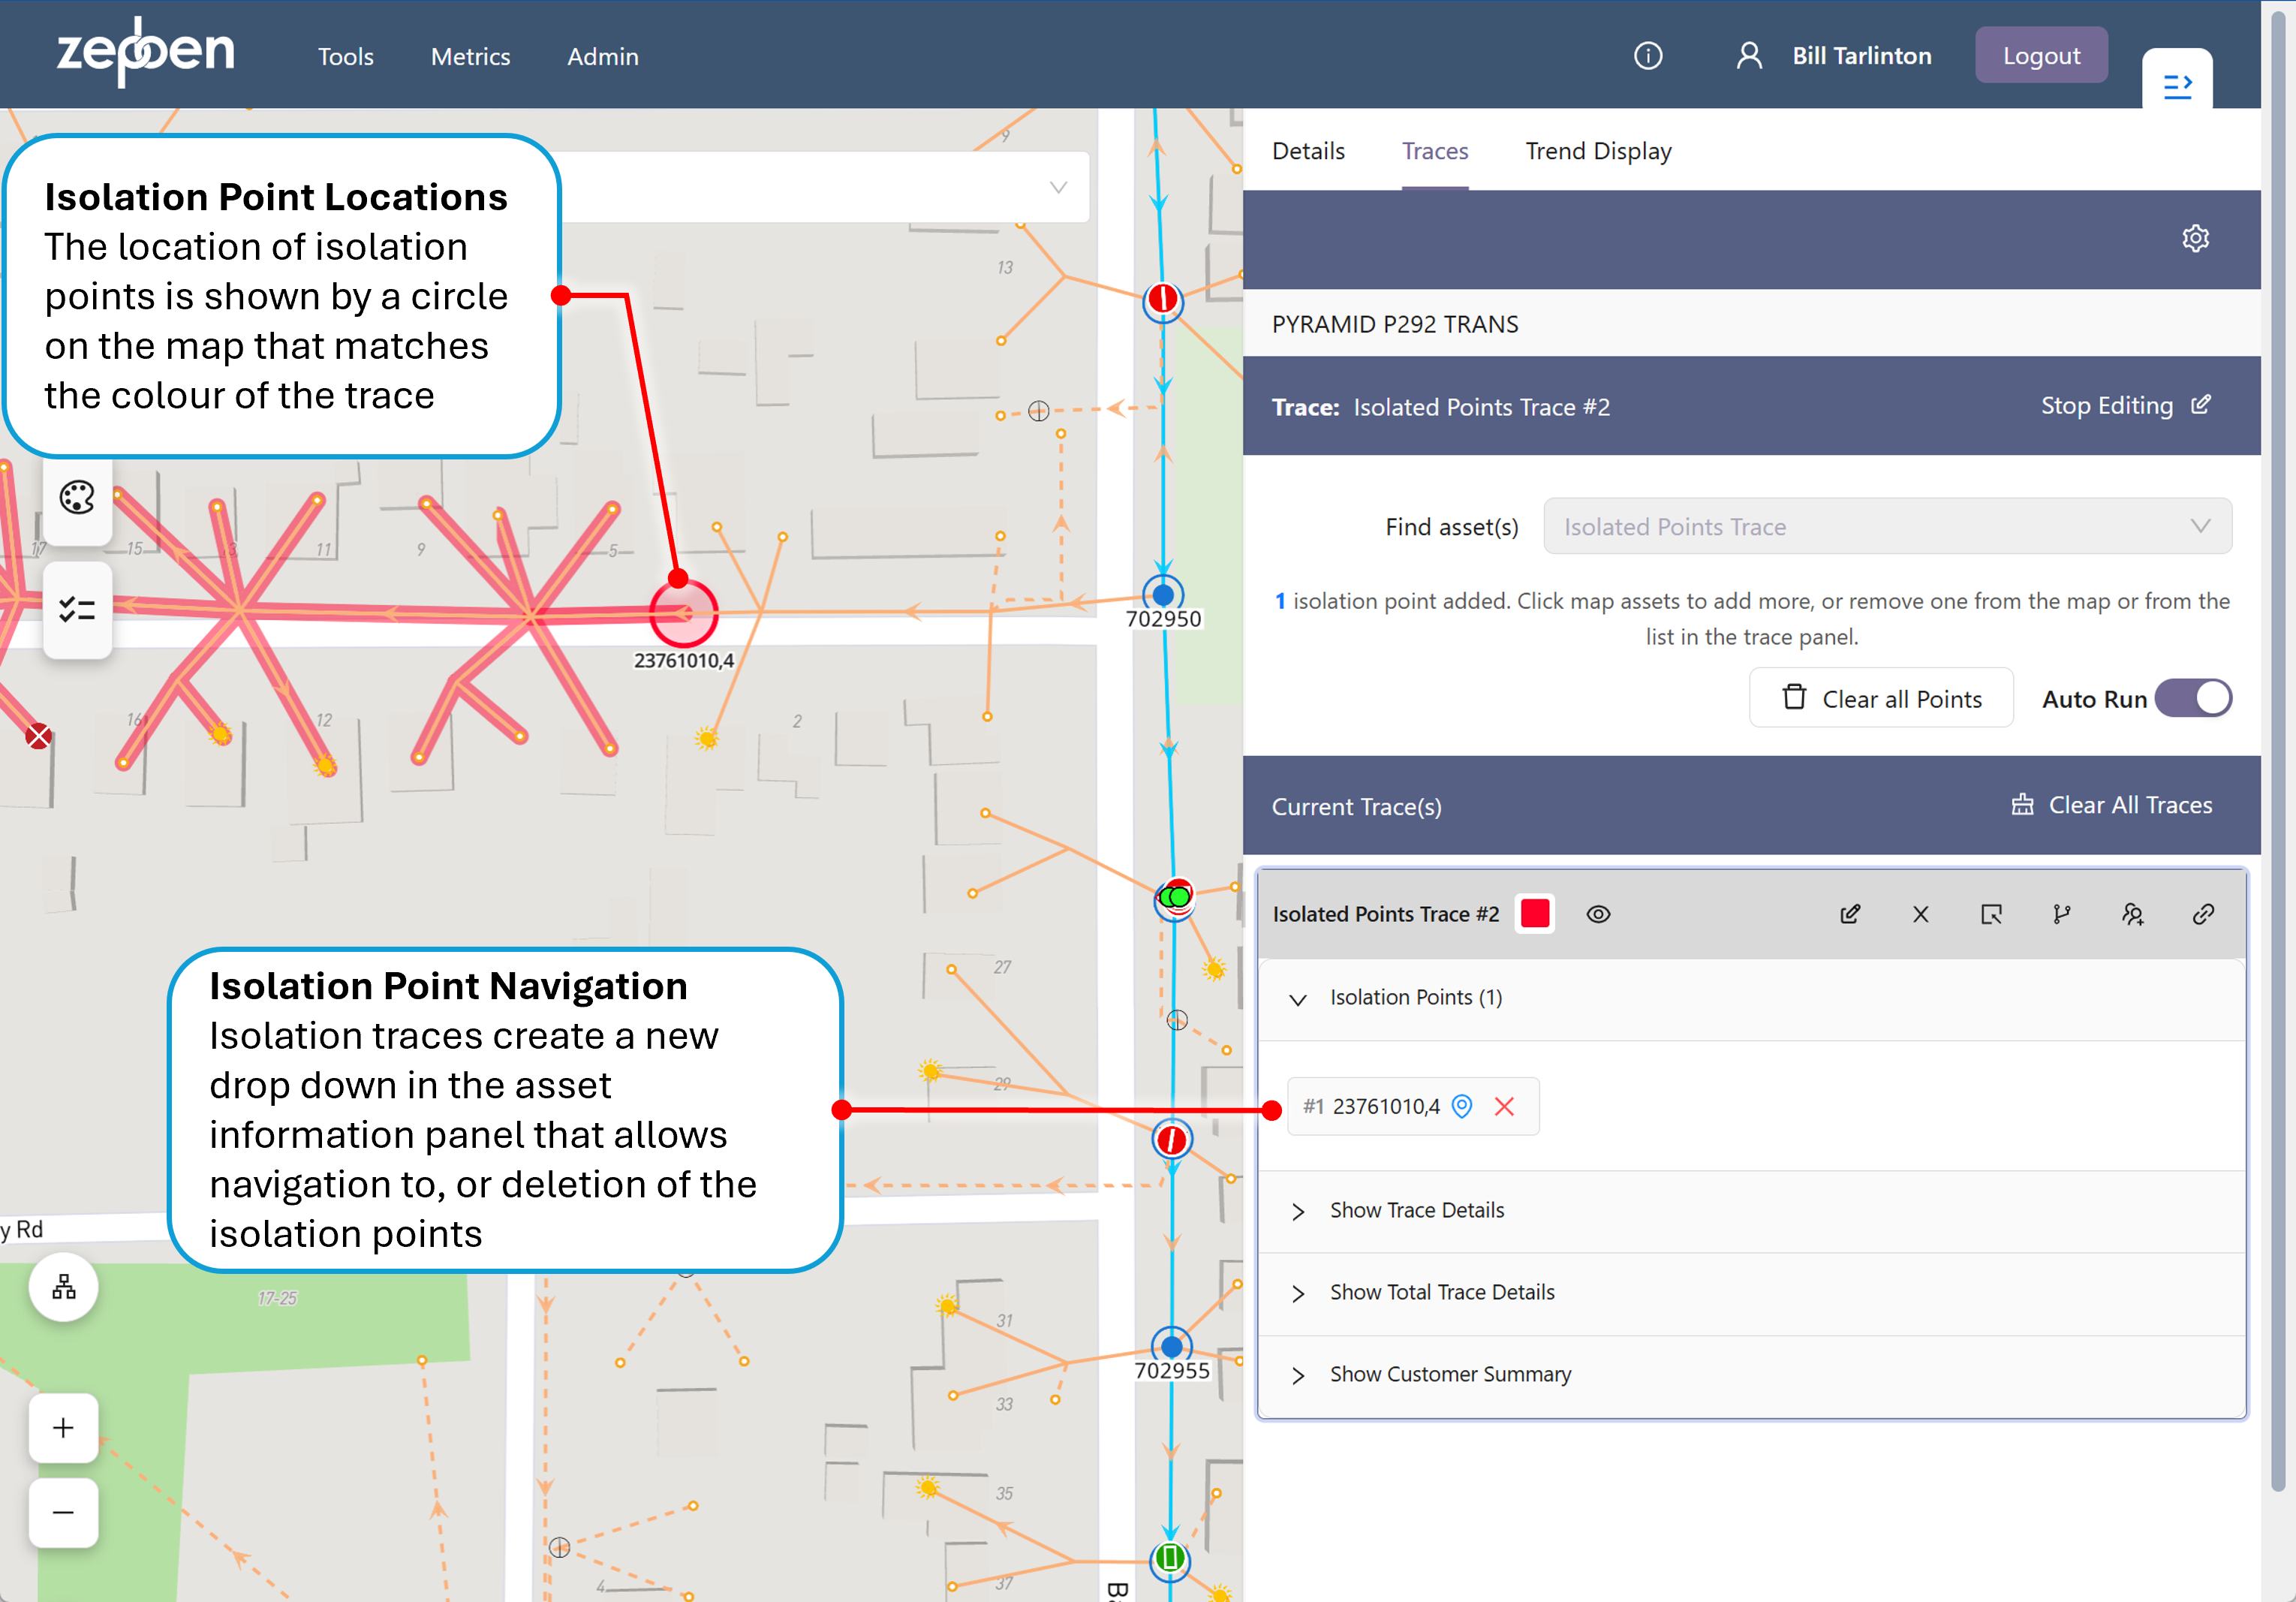
Task: Click red isolation point circle 23761010,4 on map
Action: point(684,612)
